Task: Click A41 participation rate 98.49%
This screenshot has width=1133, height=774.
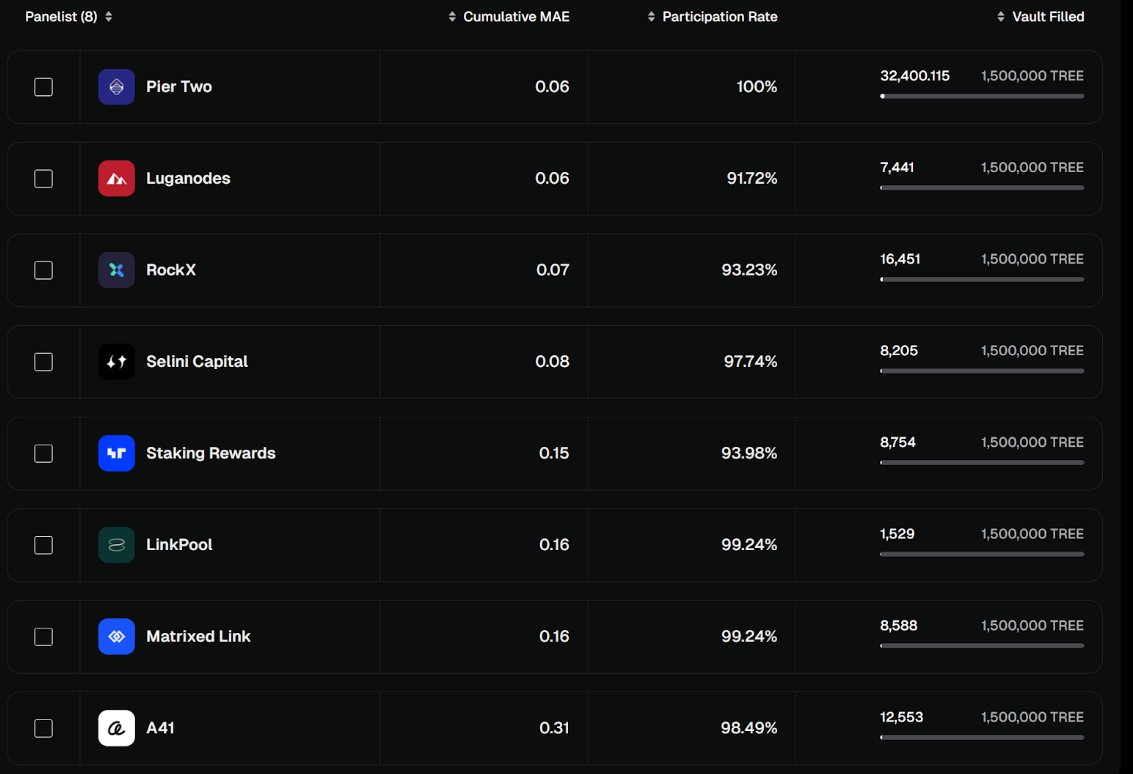Action: 749,728
